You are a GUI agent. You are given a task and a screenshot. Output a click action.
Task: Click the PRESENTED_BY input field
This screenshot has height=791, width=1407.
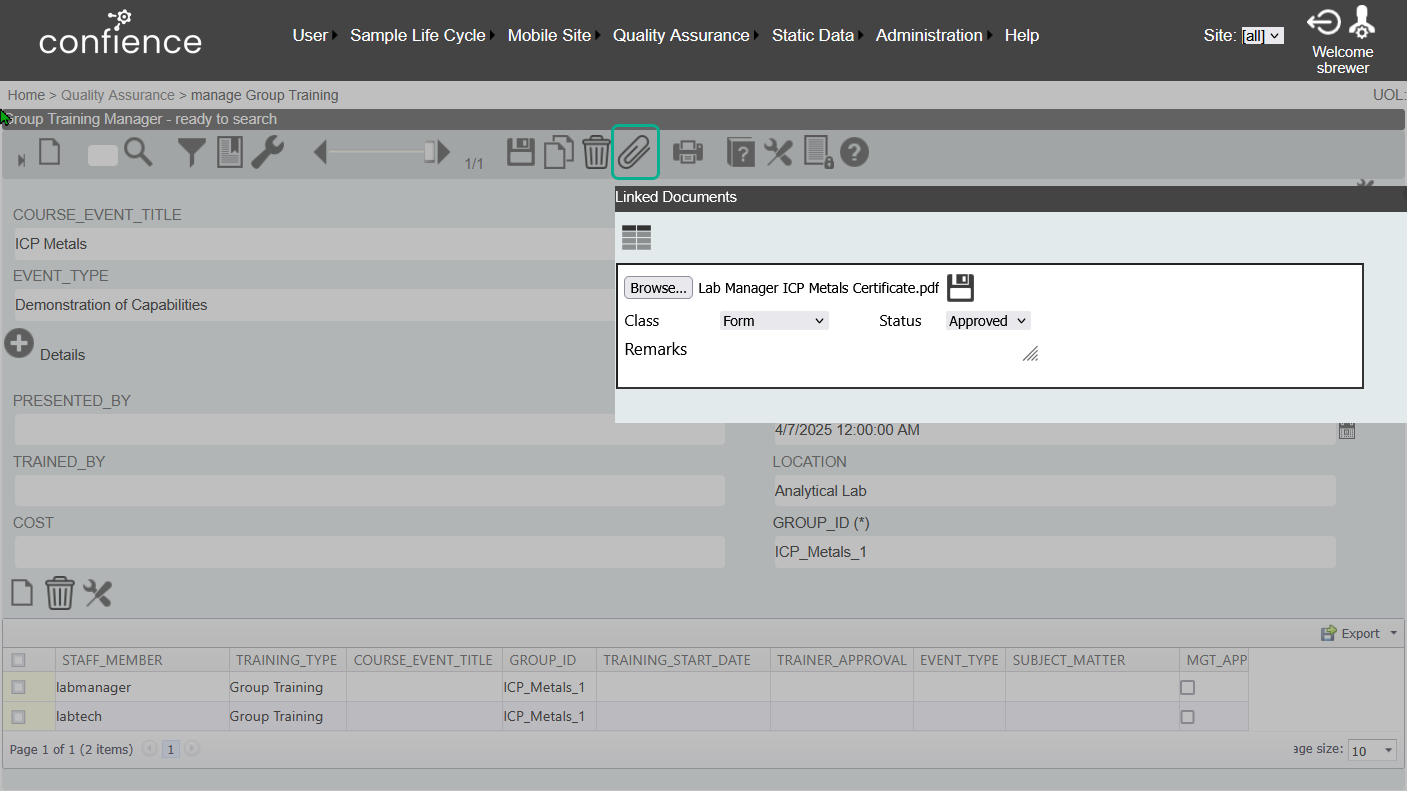(x=369, y=430)
